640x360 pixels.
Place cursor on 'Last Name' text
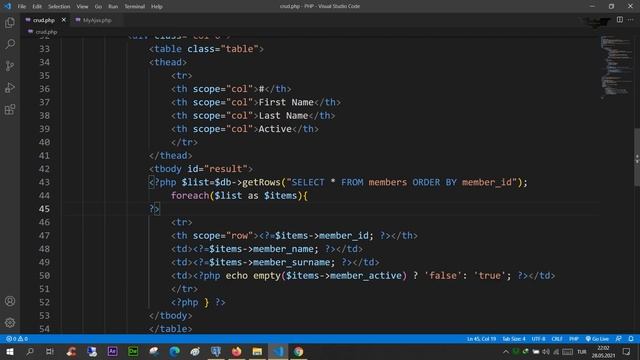[283, 116]
